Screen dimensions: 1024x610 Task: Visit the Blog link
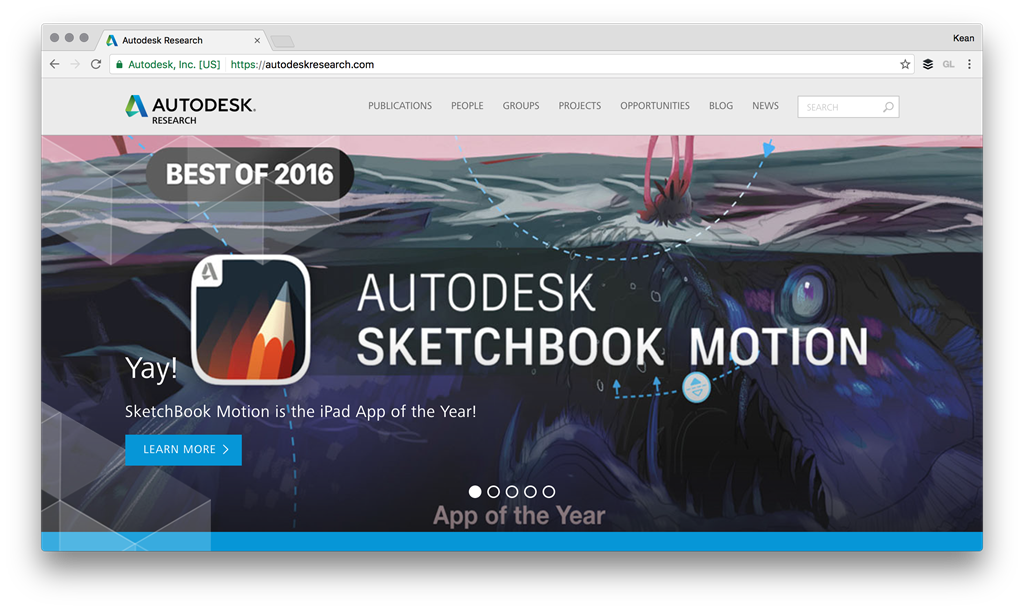point(721,106)
